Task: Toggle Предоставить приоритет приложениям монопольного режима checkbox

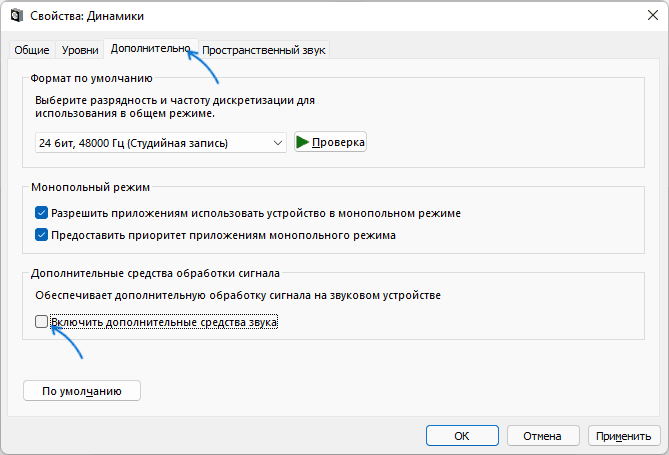Action: tap(41, 235)
